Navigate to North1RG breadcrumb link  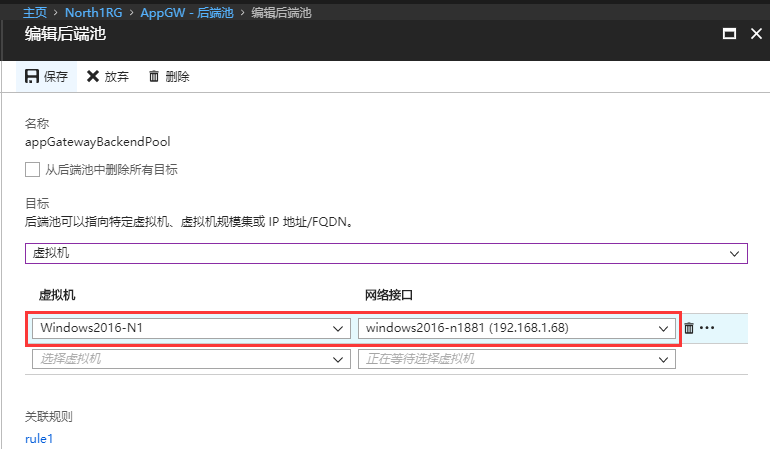[93, 11]
